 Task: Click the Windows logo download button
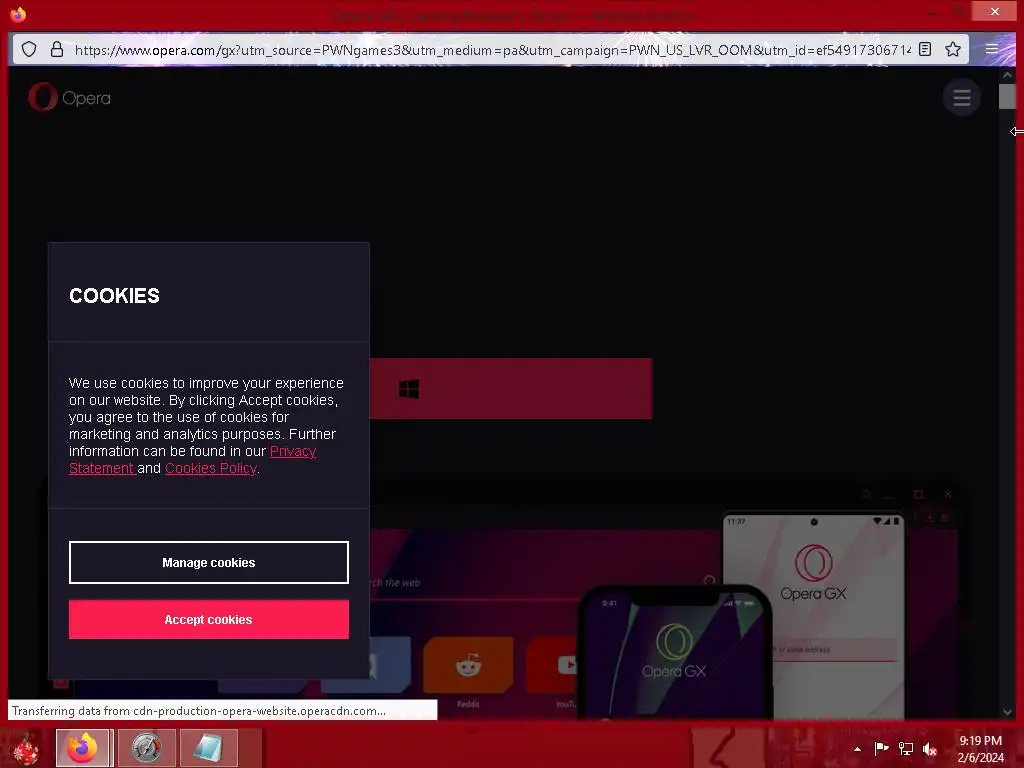coord(511,389)
